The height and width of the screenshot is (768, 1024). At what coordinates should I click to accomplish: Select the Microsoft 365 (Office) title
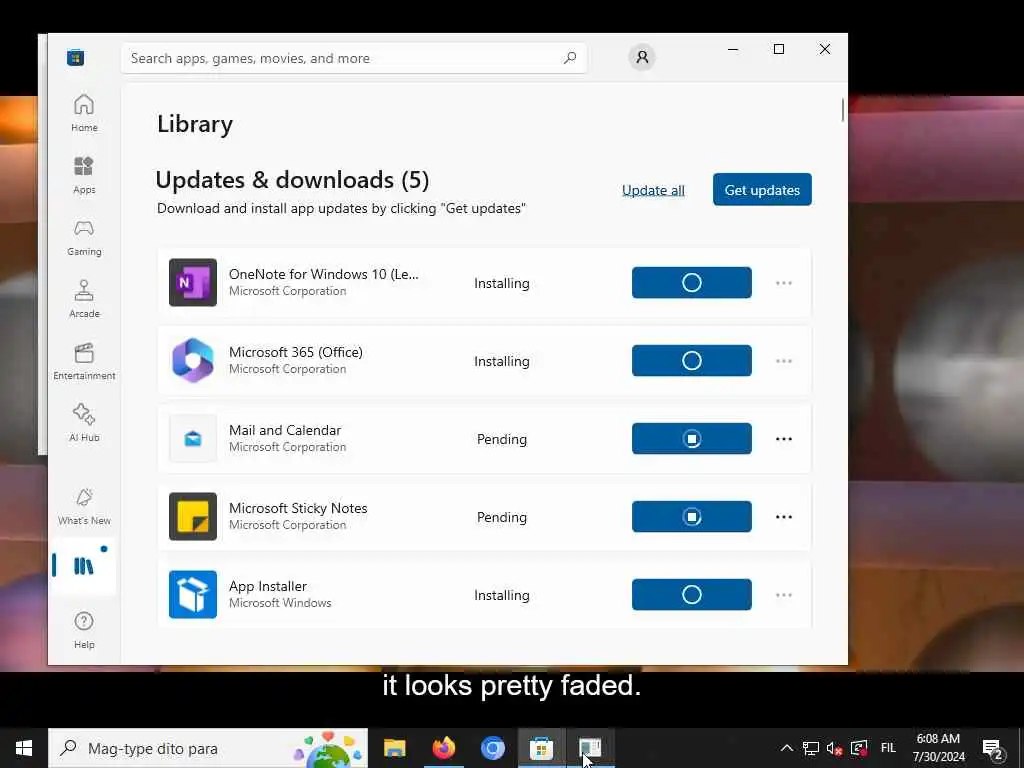coord(296,352)
